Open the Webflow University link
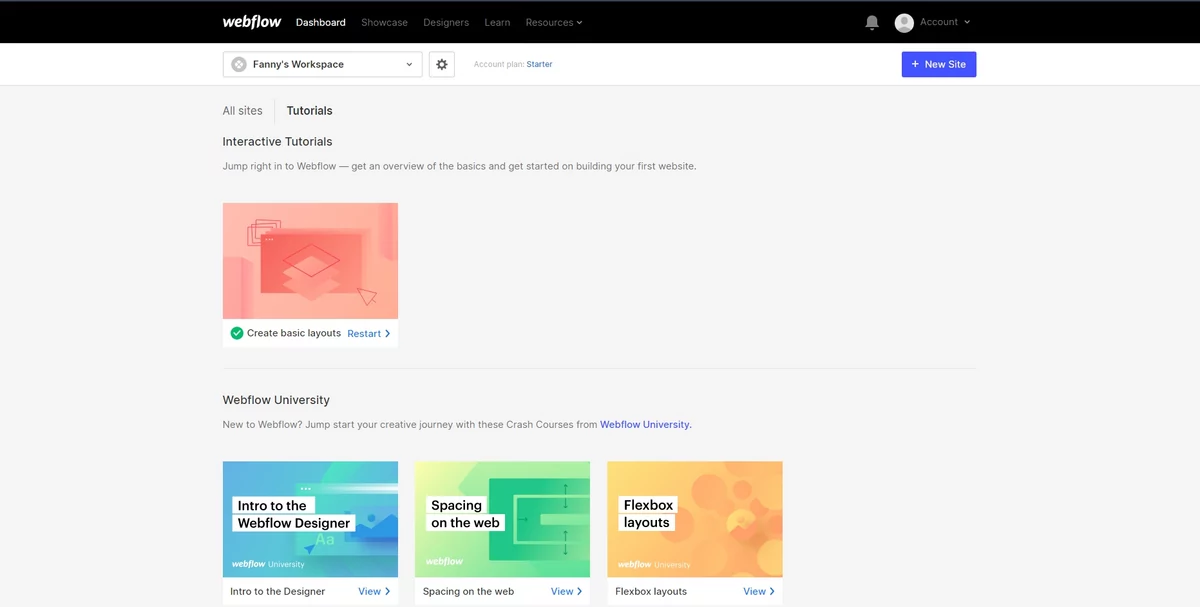 tap(646, 424)
